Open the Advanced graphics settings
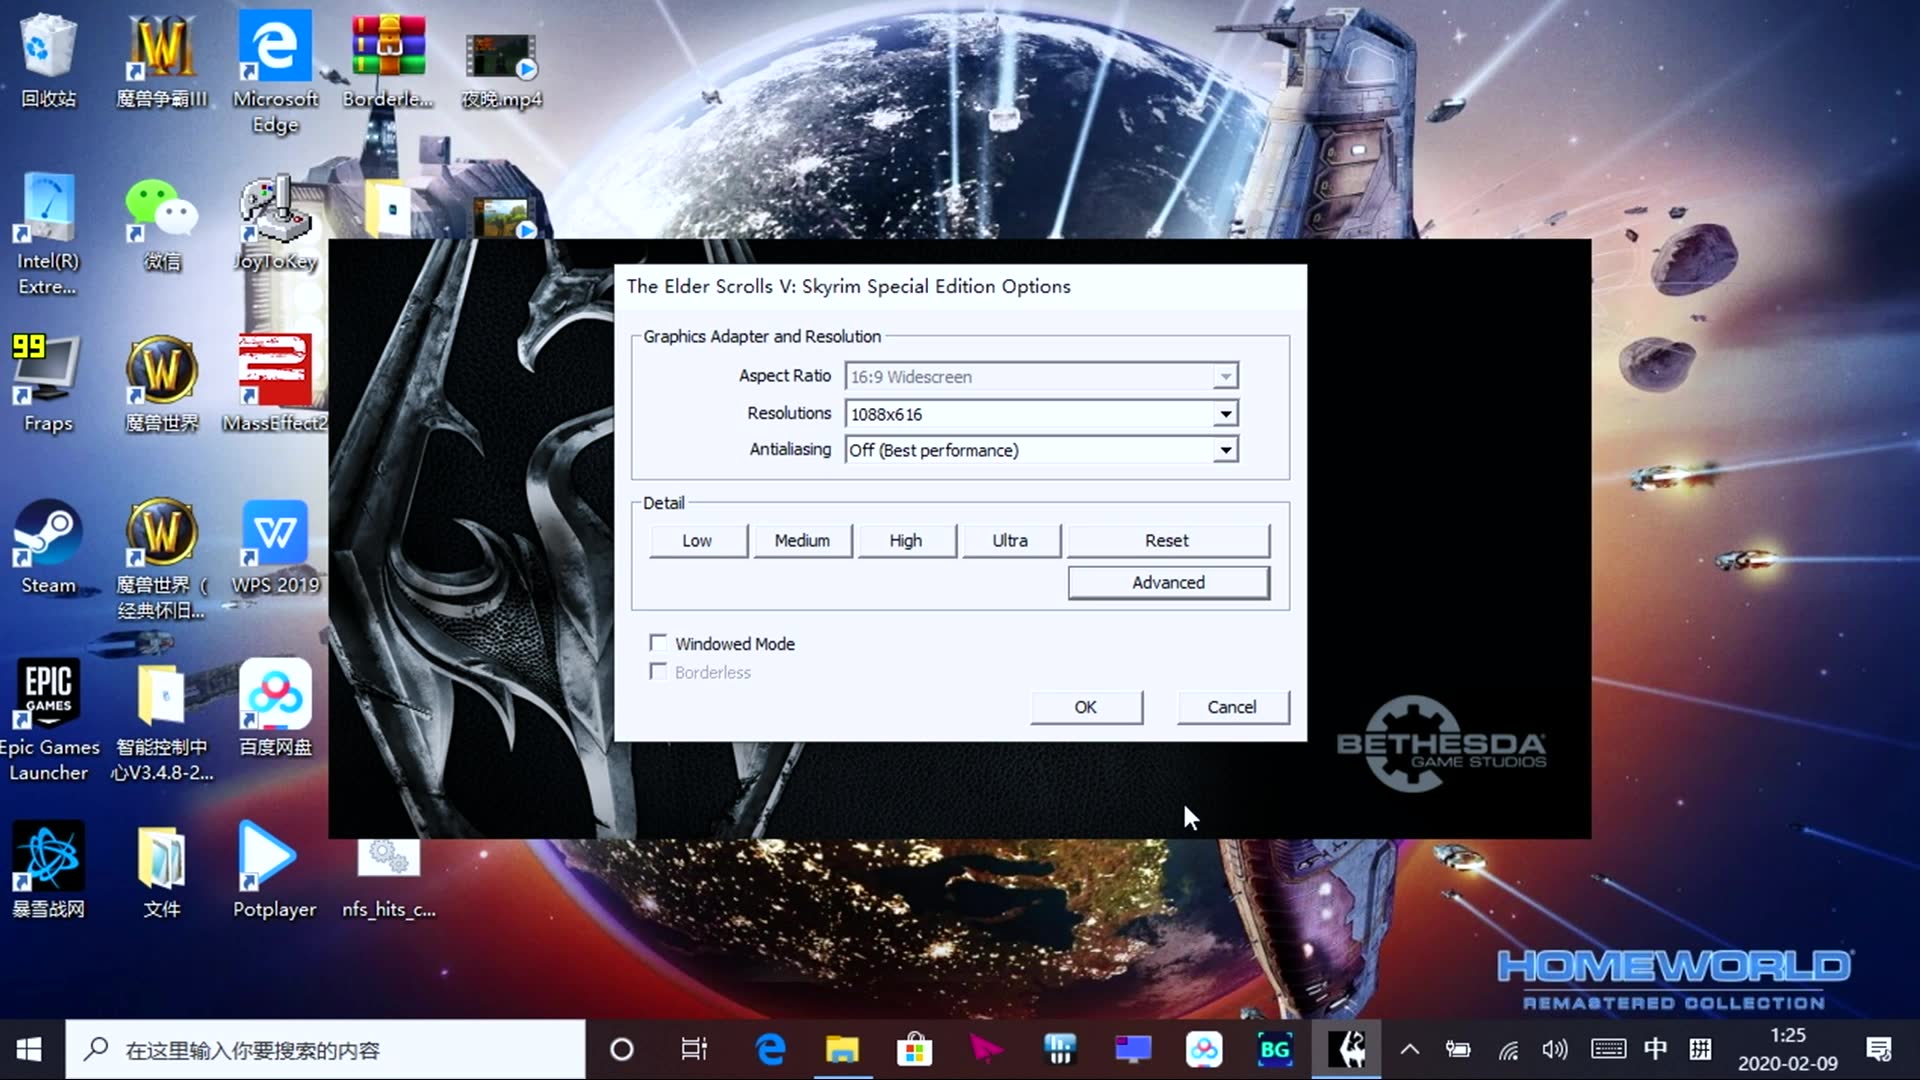1920x1080 pixels. click(x=1168, y=582)
